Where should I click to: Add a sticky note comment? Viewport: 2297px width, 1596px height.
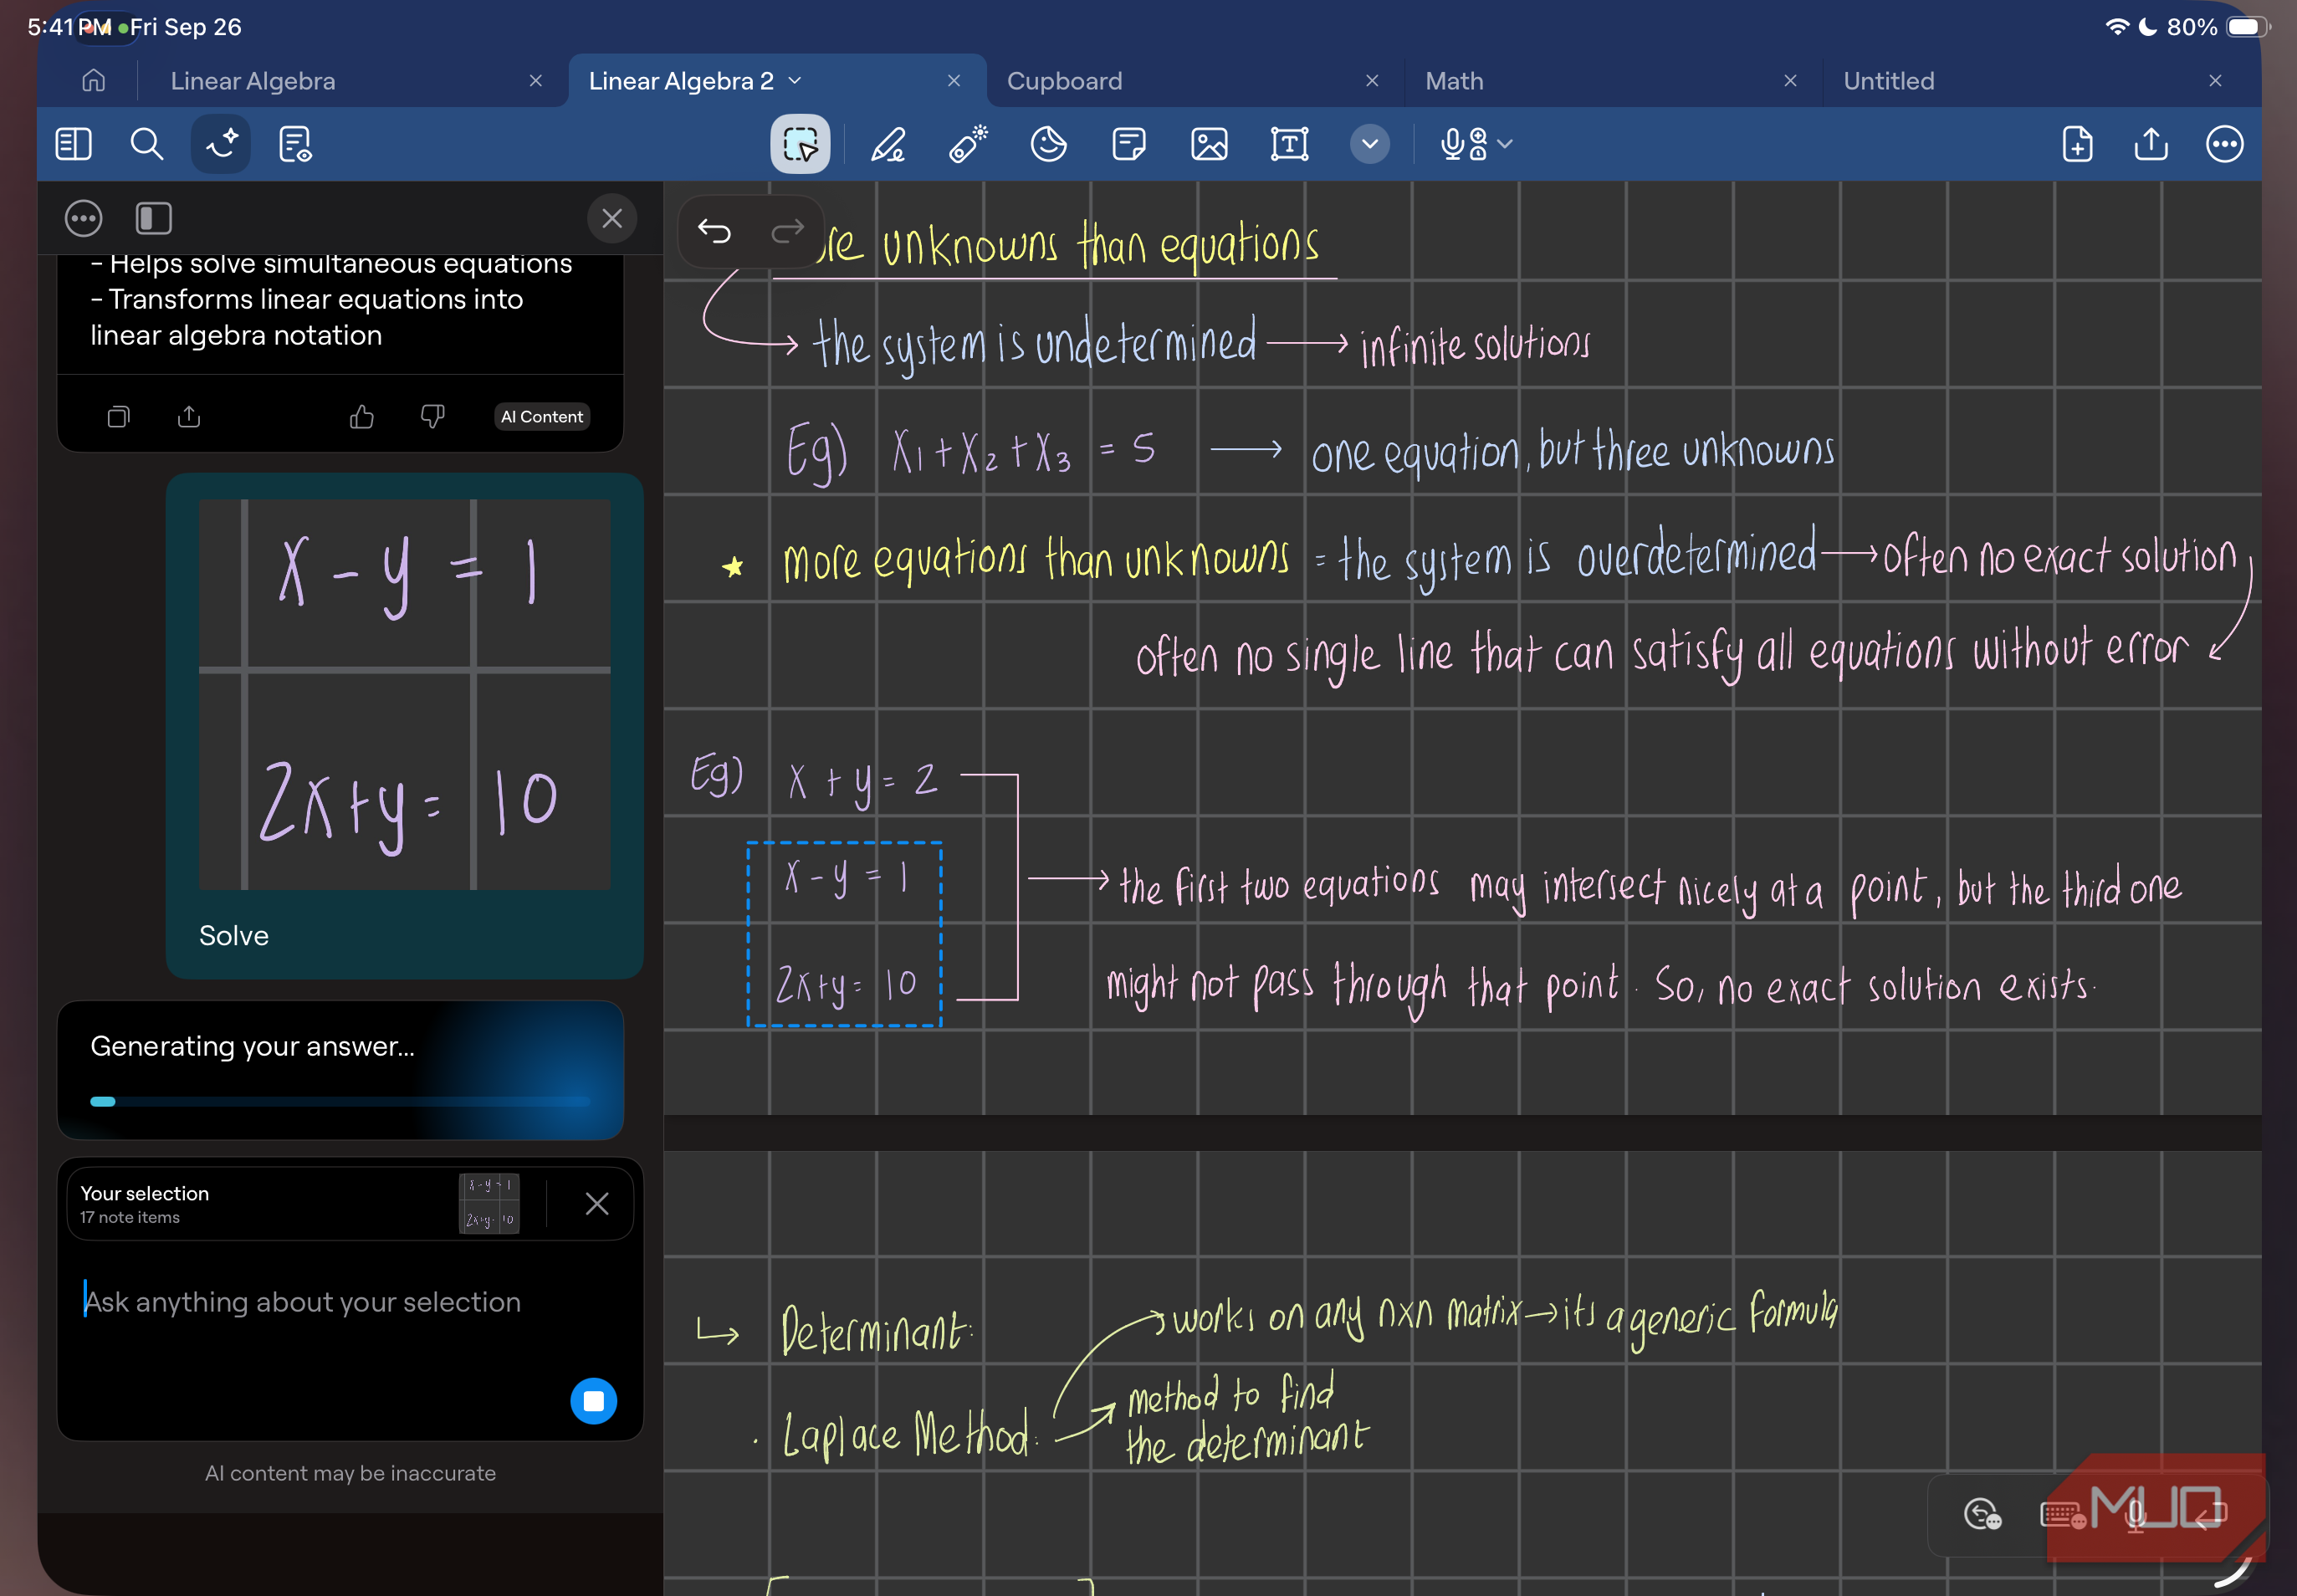[x=1129, y=144]
